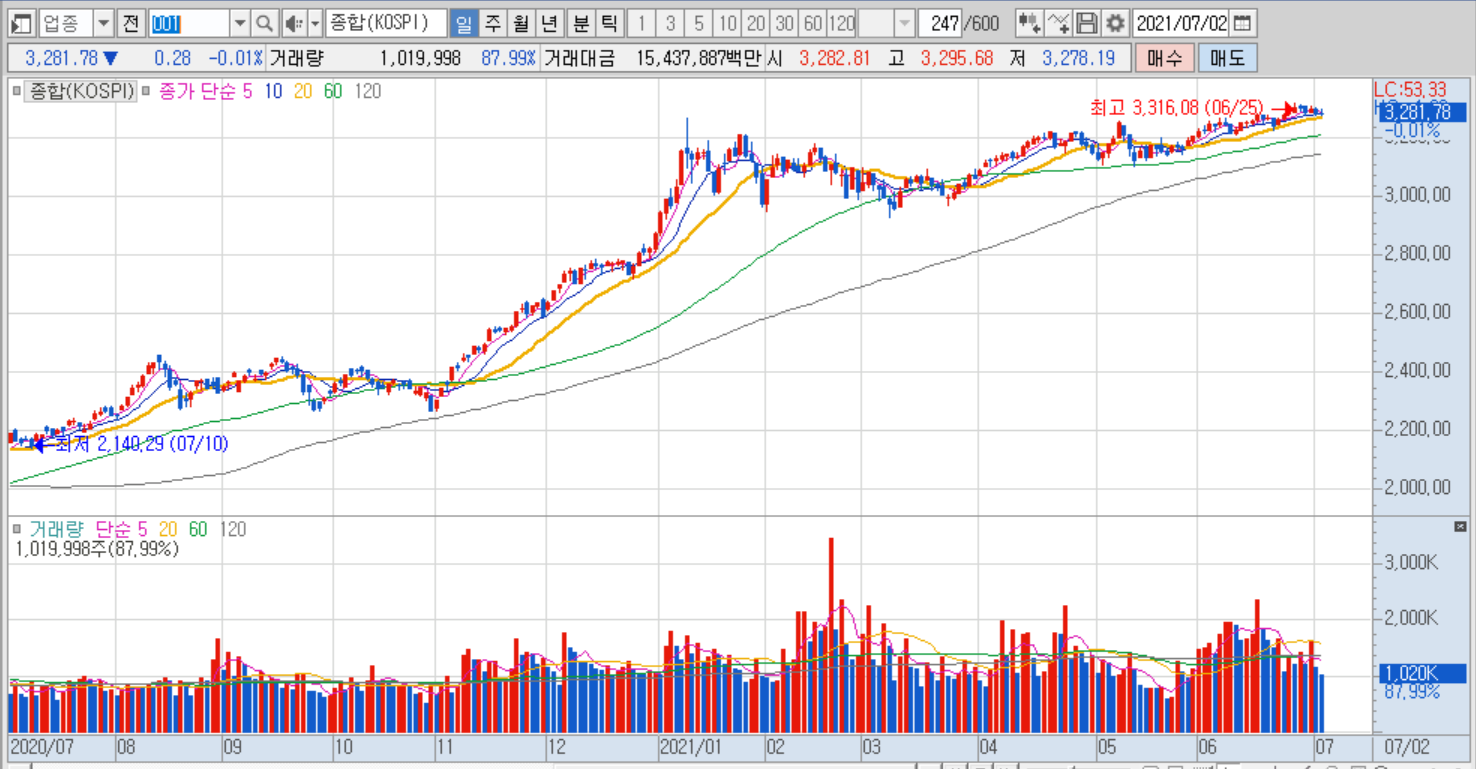Open chart settings gear icon
The width and height of the screenshot is (1476, 769).
point(1114,23)
